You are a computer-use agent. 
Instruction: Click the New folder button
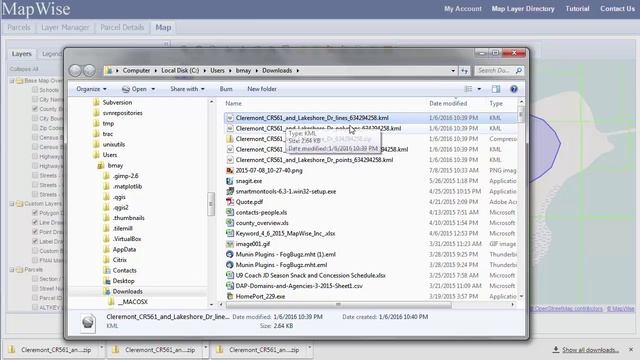[x=262, y=89]
